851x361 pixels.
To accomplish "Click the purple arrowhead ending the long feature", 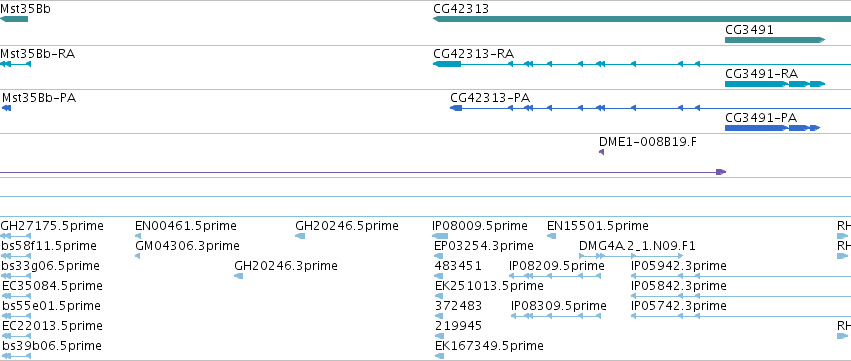I will click(x=721, y=172).
